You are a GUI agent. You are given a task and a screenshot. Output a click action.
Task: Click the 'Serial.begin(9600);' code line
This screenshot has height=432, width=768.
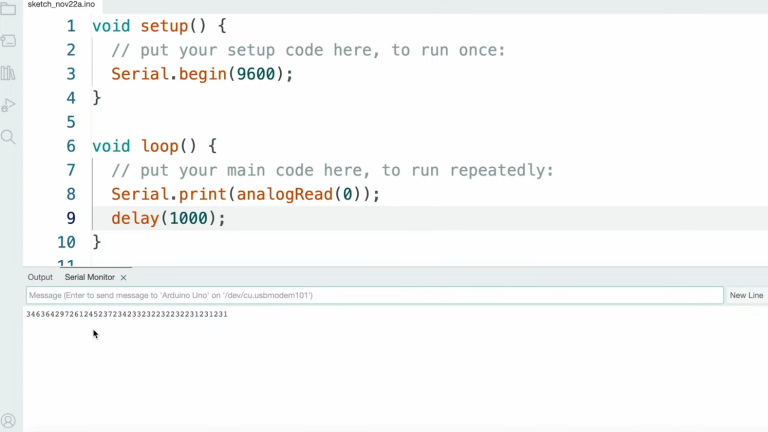(202, 74)
